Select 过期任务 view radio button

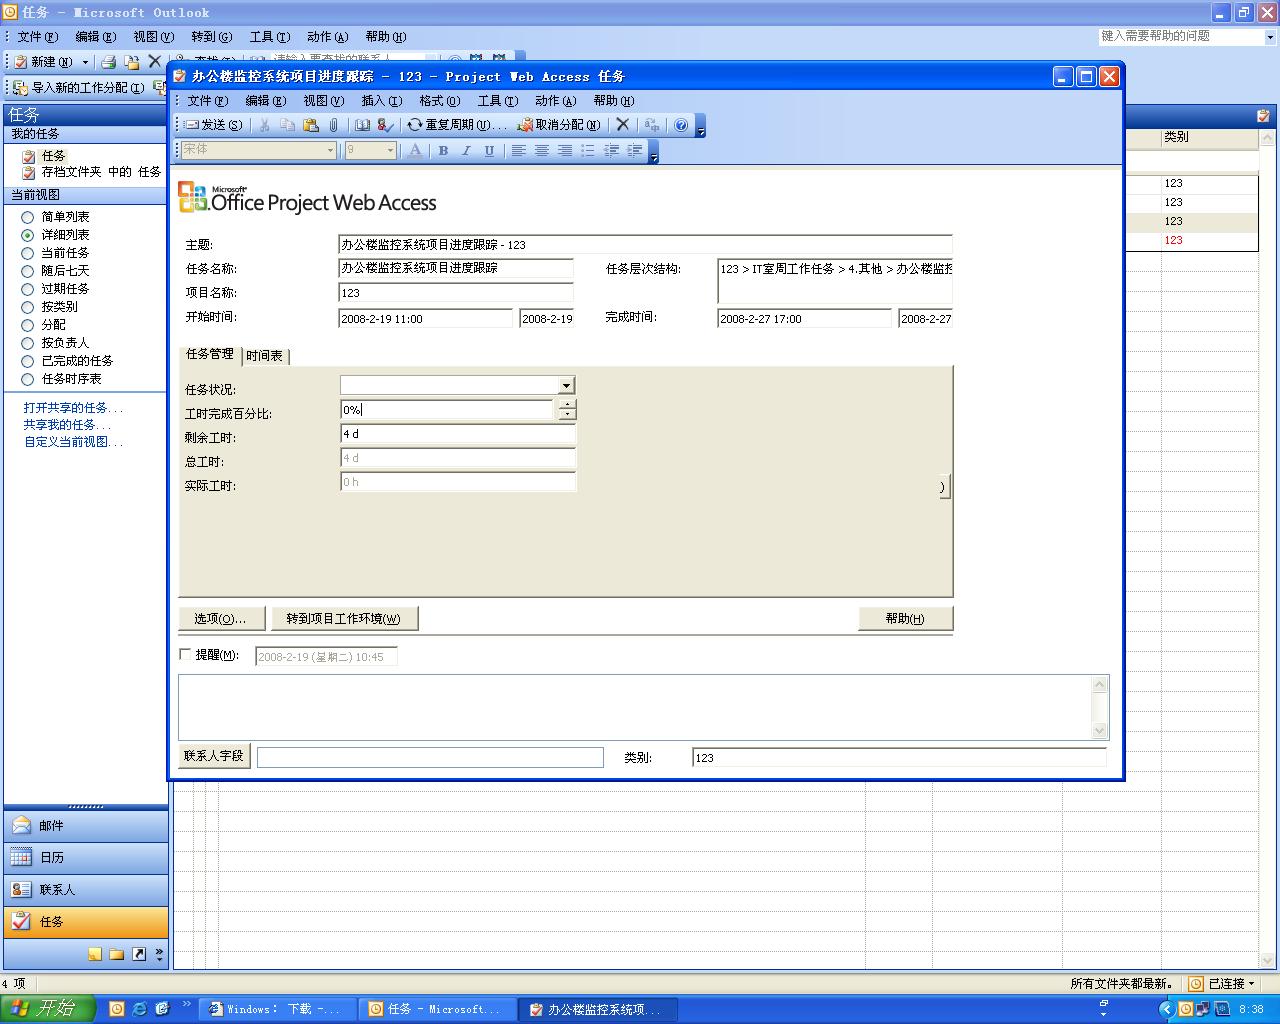click(x=28, y=289)
